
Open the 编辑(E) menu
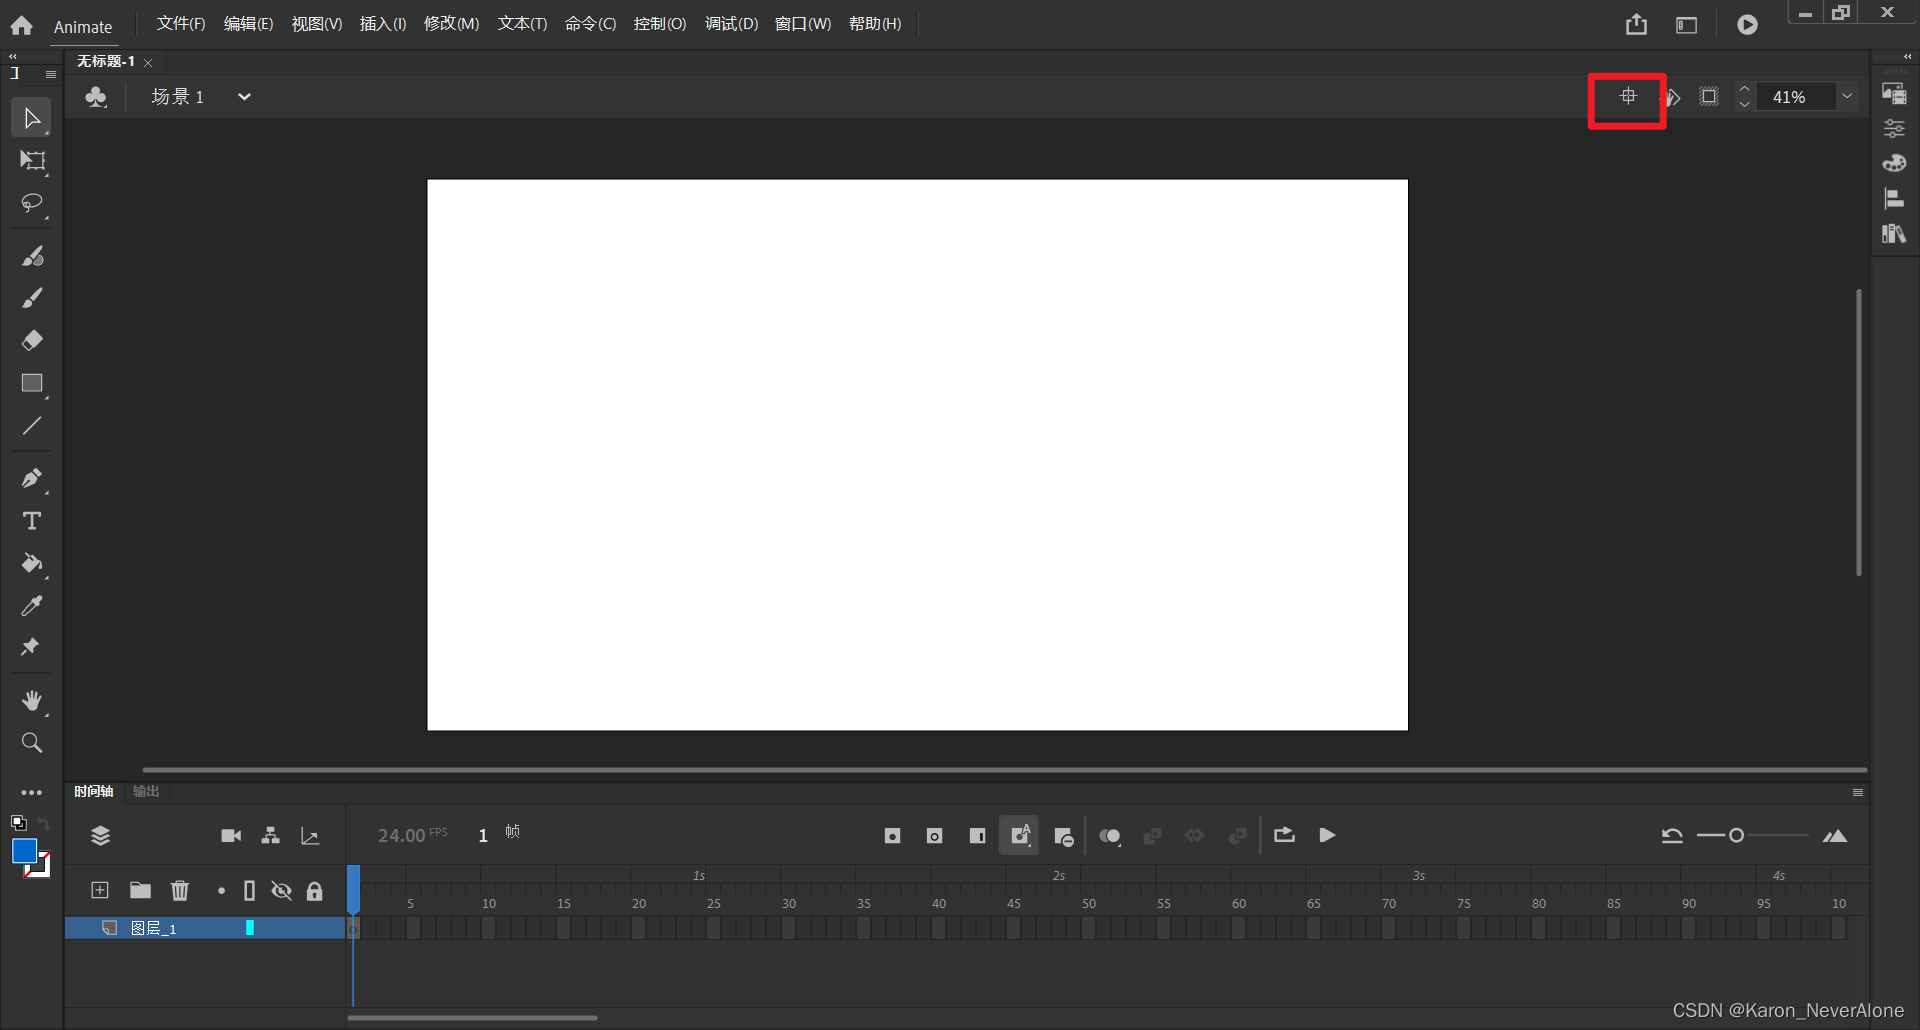[x=248, y=24]
